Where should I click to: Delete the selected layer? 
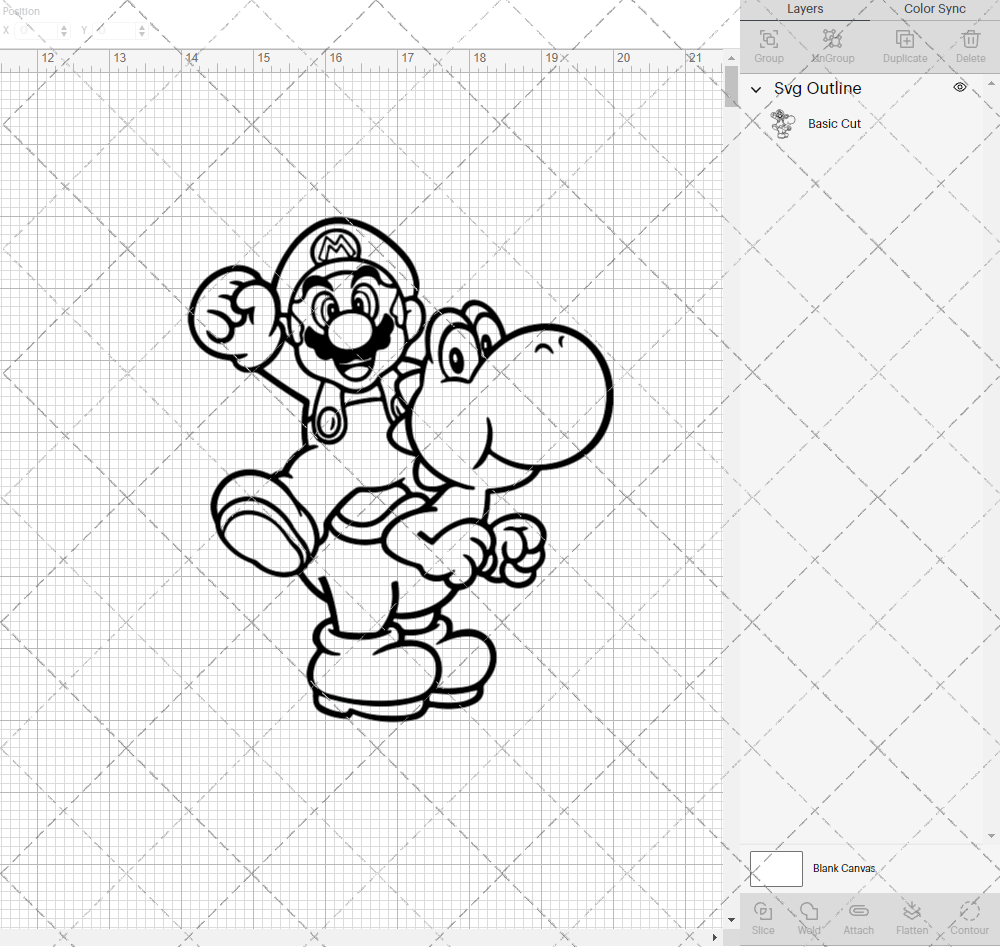[969, 45]
